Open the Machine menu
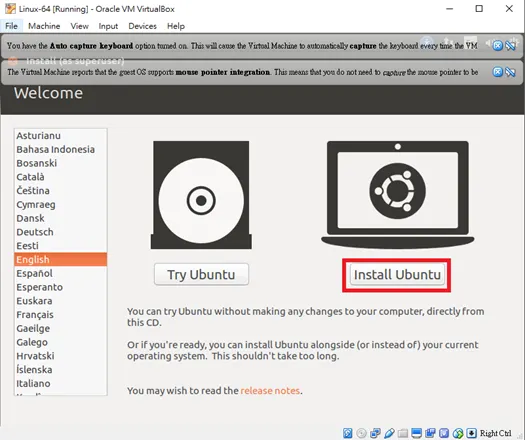The height and width of the screenshot is (440, 525). pos(44,26)
